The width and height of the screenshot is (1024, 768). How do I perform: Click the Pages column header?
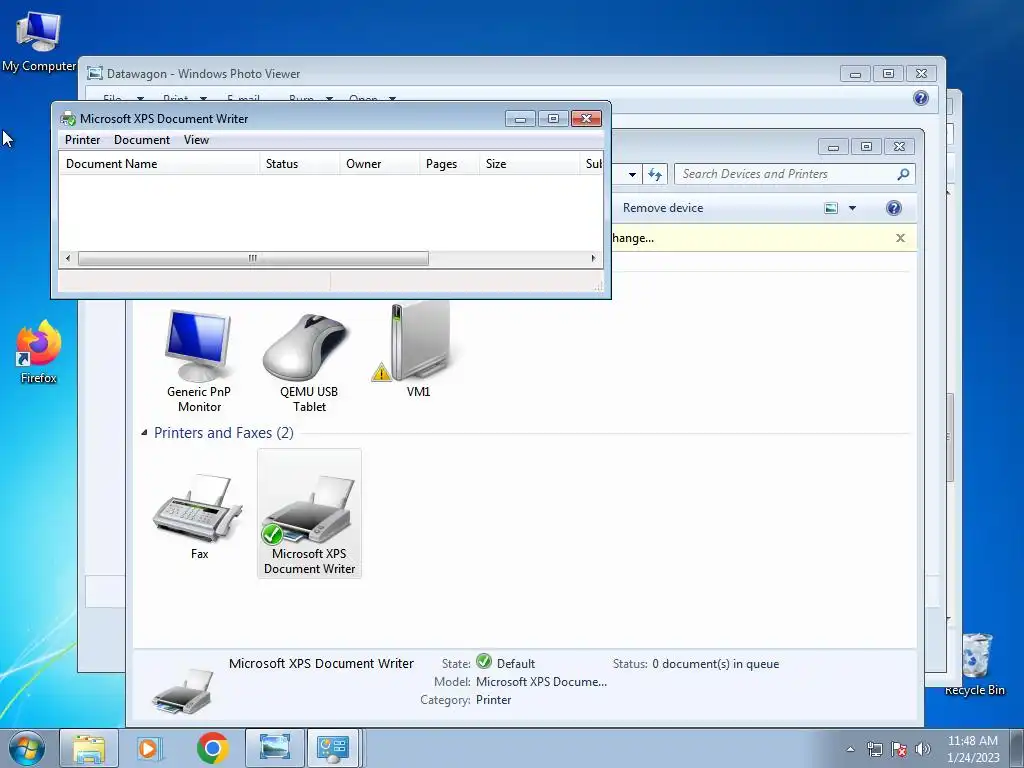tap(449, 164)
